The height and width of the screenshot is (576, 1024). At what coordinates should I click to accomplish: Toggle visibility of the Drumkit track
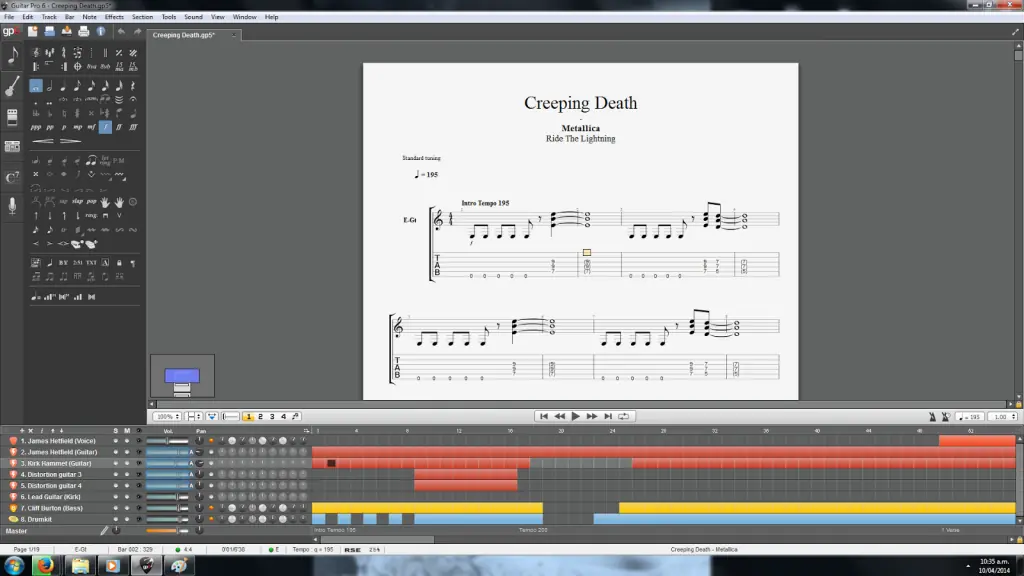138,519
